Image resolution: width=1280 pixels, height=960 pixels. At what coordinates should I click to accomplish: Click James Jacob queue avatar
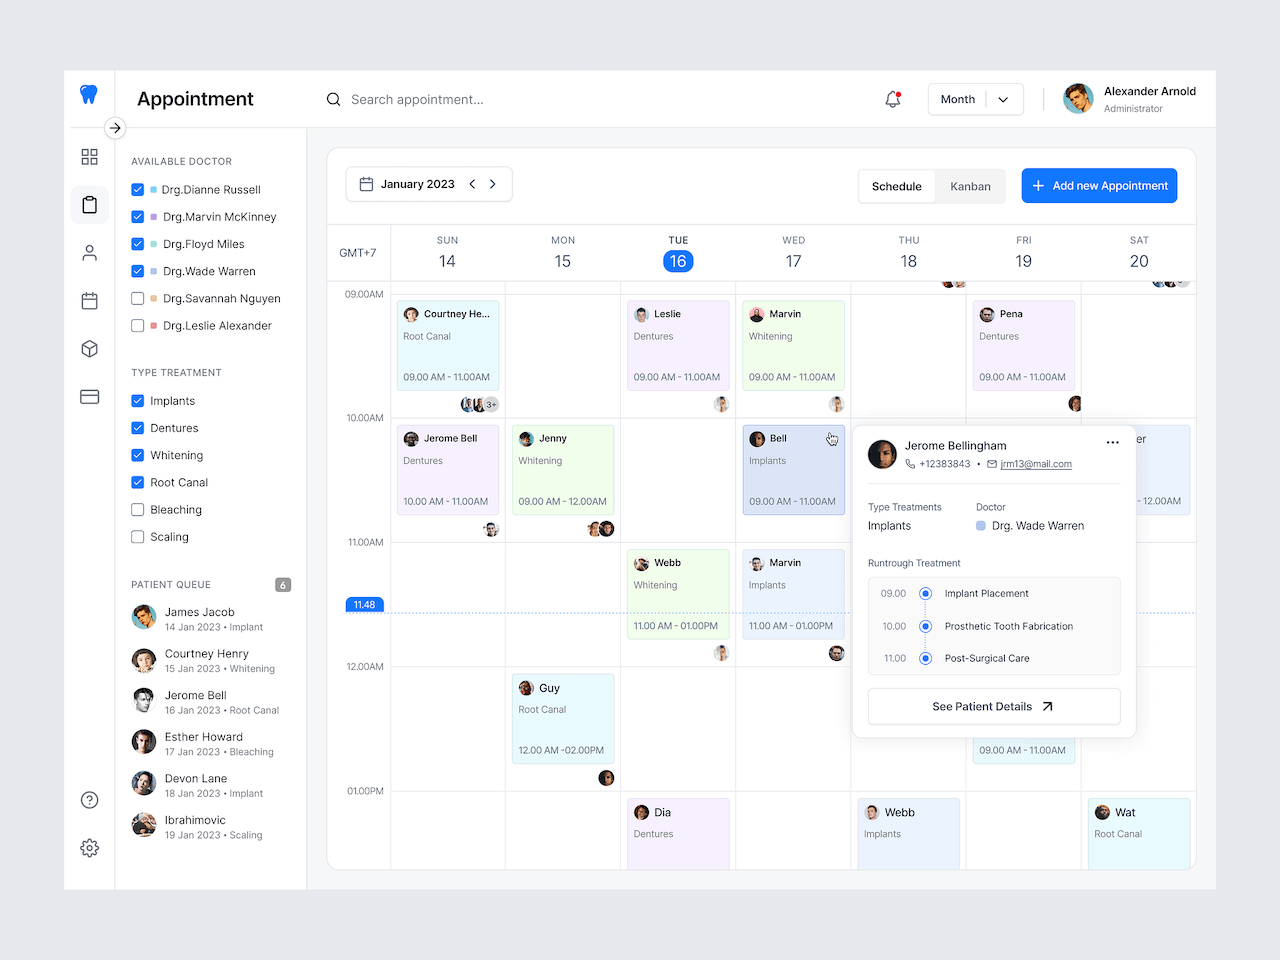[x=144, y=617]
